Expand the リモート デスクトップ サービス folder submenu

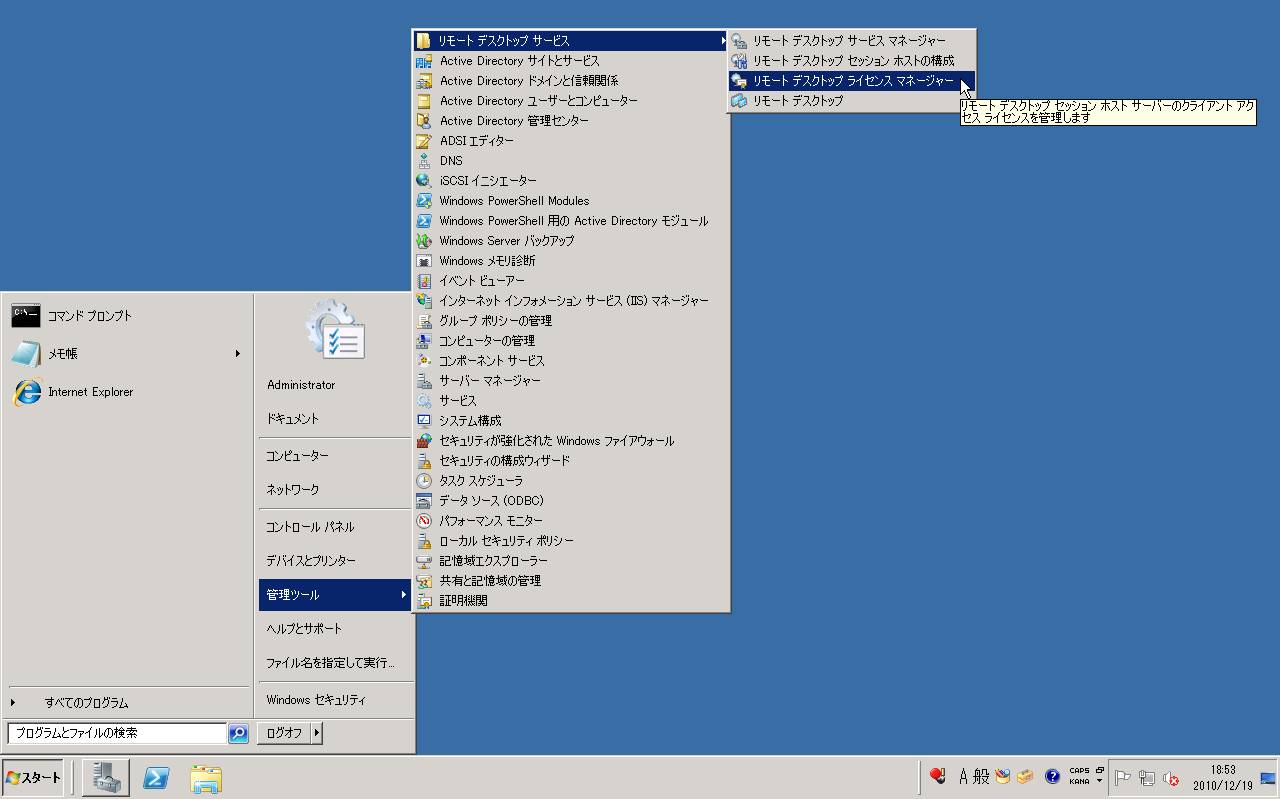[x=571, y=41]
